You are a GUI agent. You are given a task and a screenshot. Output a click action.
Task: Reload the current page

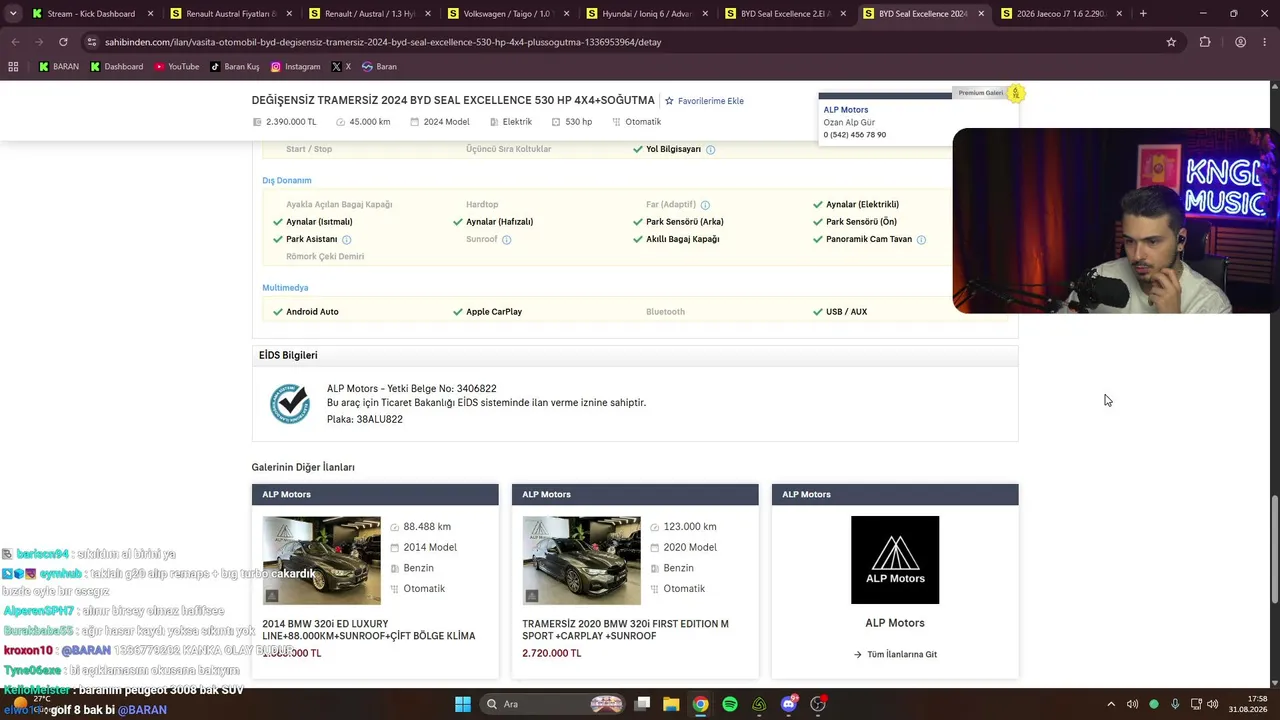click(63, 42)
